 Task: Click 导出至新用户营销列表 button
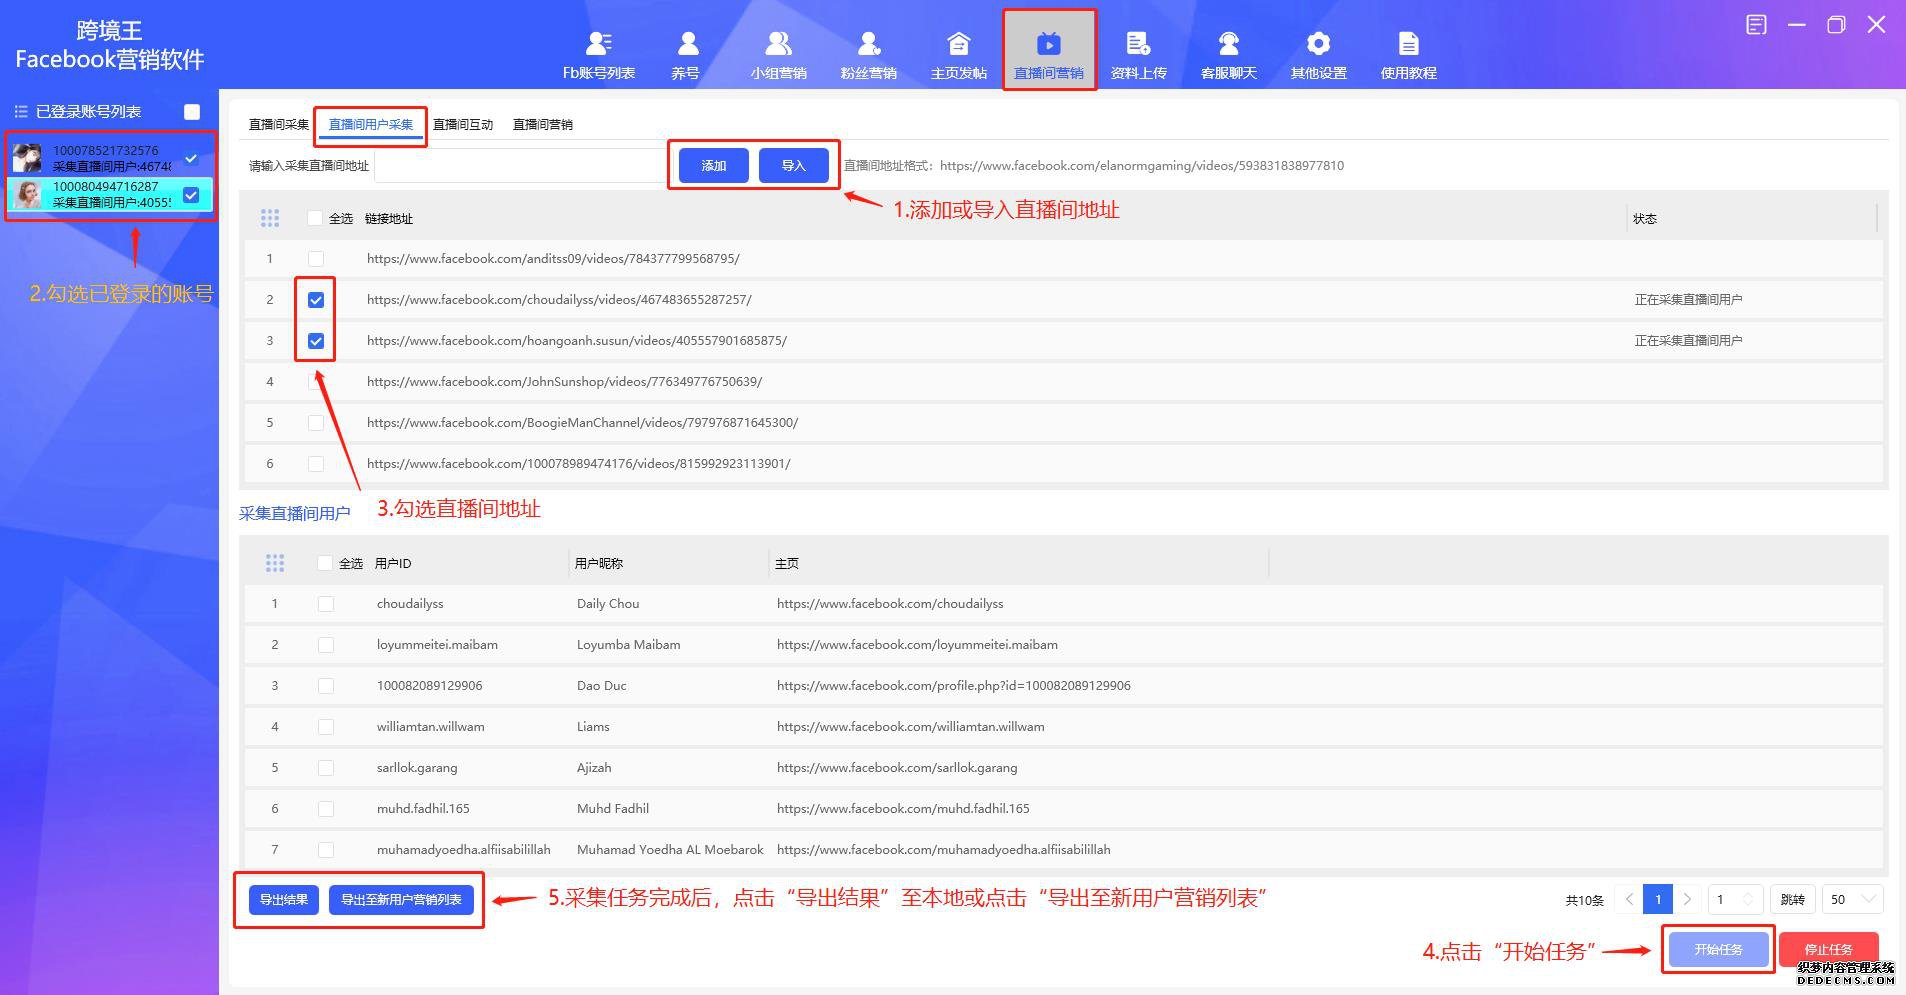401,899
